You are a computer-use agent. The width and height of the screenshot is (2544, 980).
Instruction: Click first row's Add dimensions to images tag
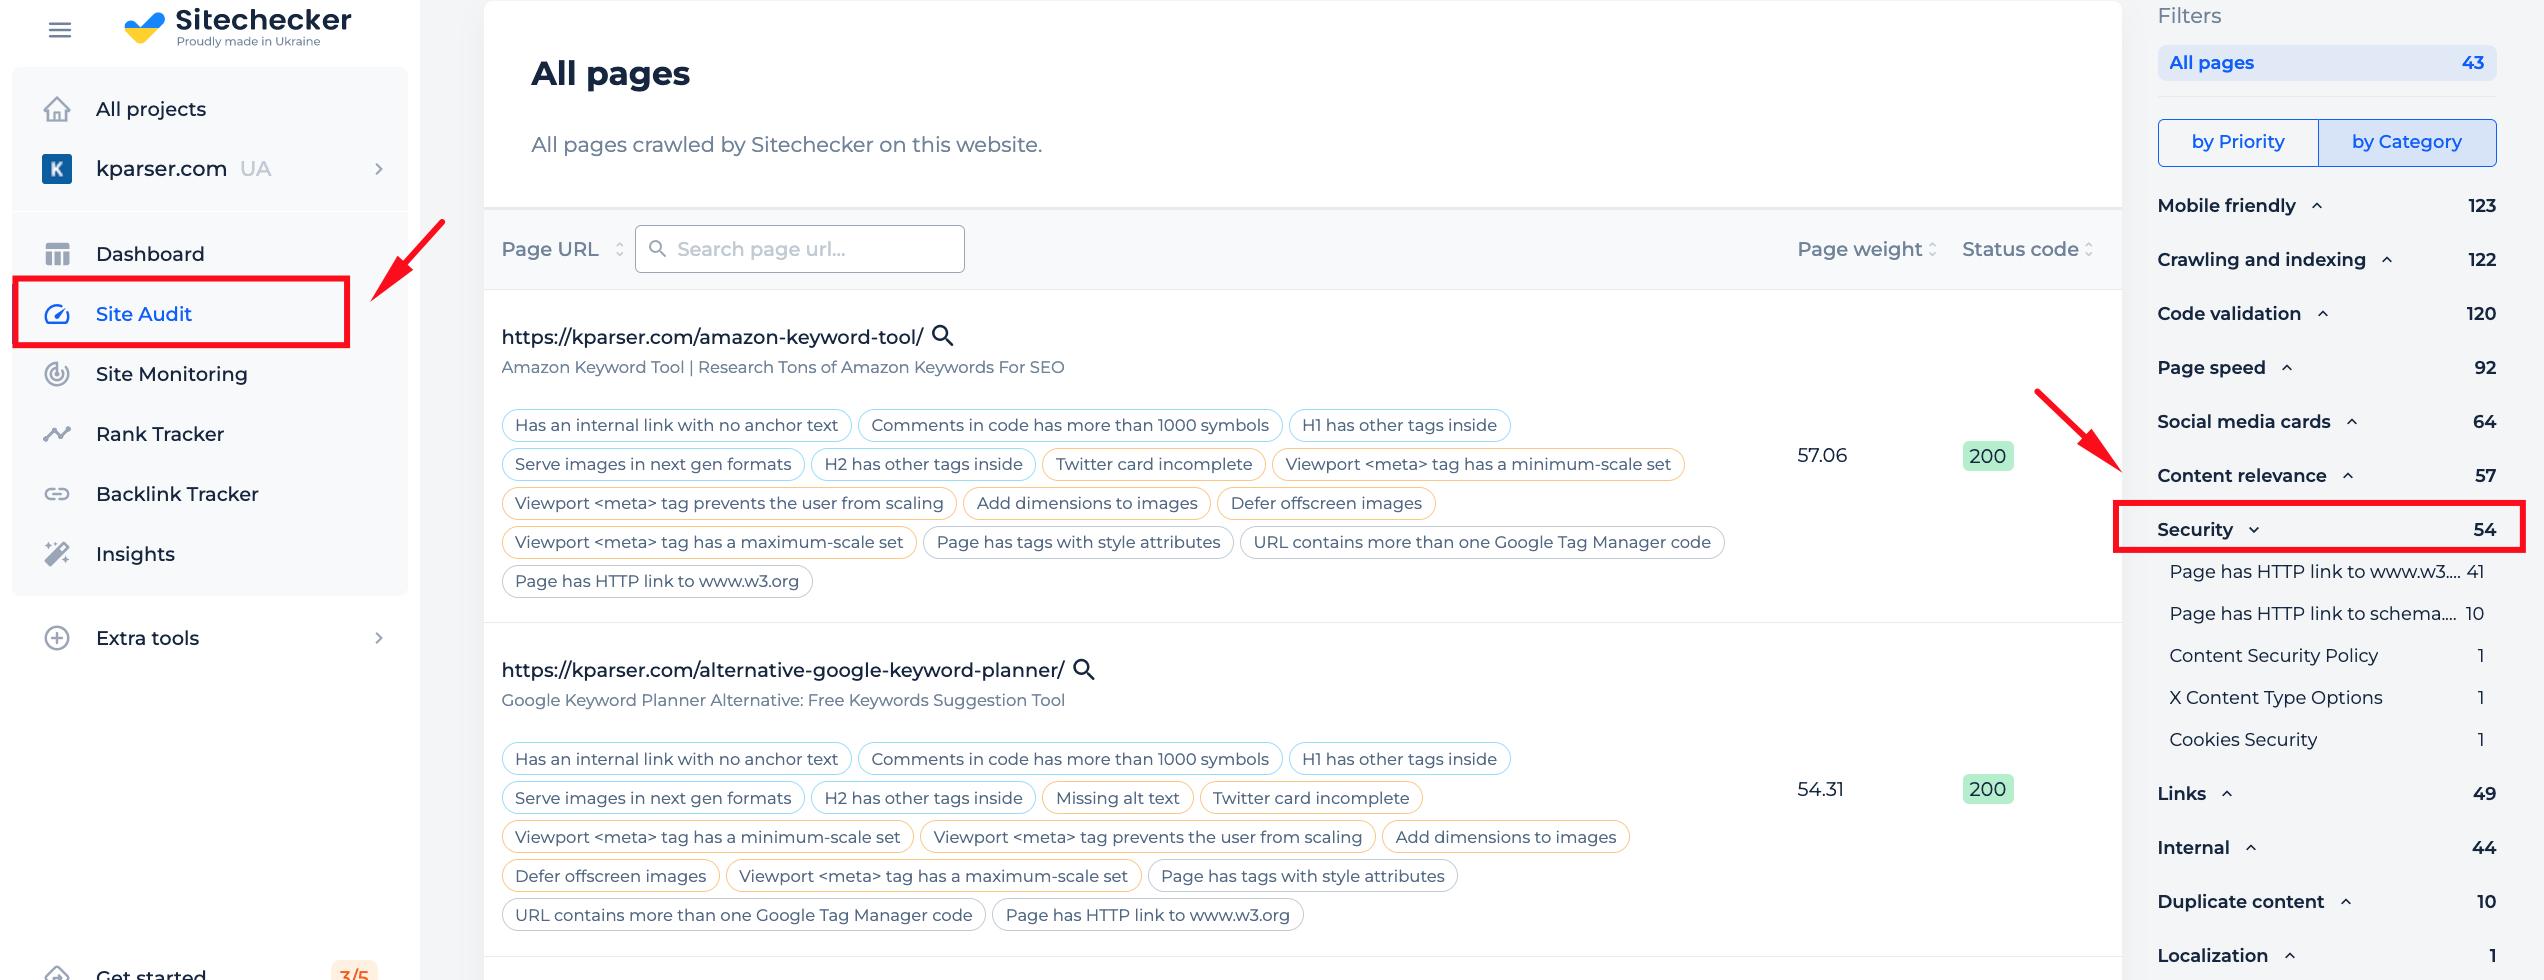1087,503
